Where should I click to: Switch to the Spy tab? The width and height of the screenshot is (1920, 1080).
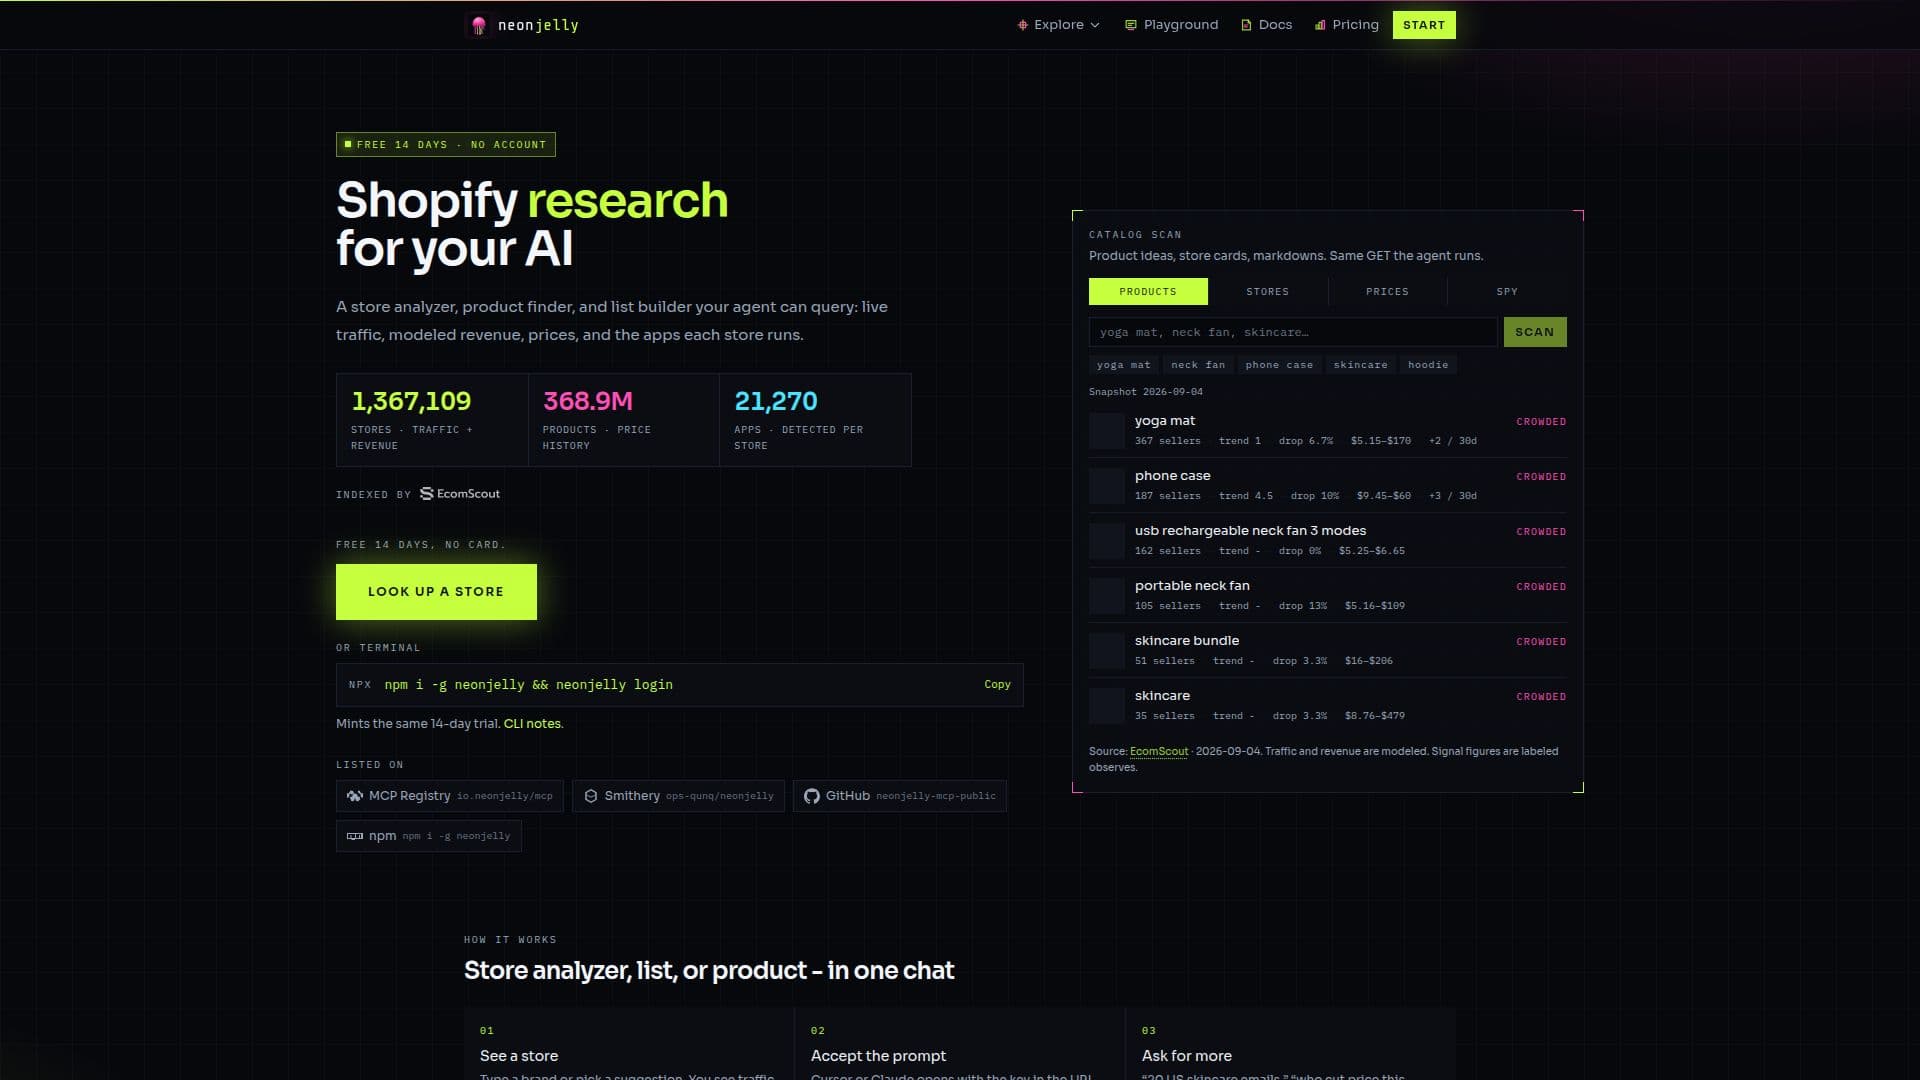click(1507, 292)
